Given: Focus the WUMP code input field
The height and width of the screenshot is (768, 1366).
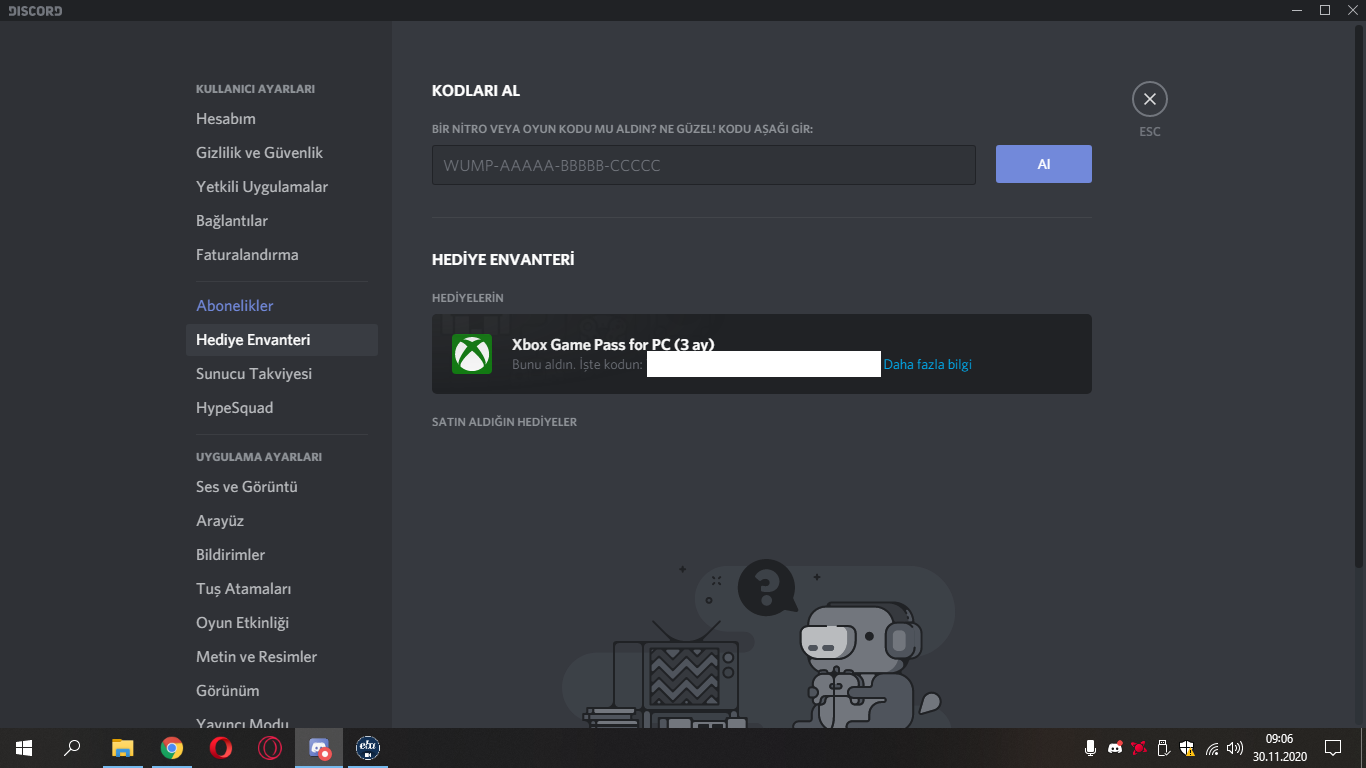Looking at the screenshot, I should click(704, 165).
